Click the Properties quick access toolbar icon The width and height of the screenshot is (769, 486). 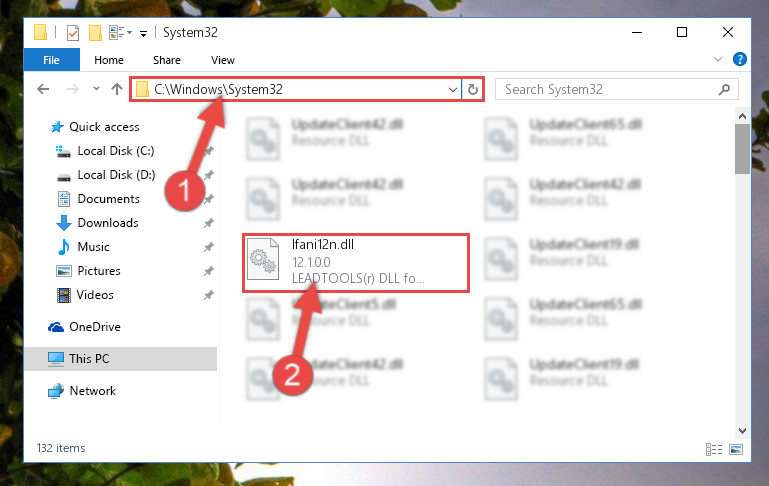coord(73,33)
